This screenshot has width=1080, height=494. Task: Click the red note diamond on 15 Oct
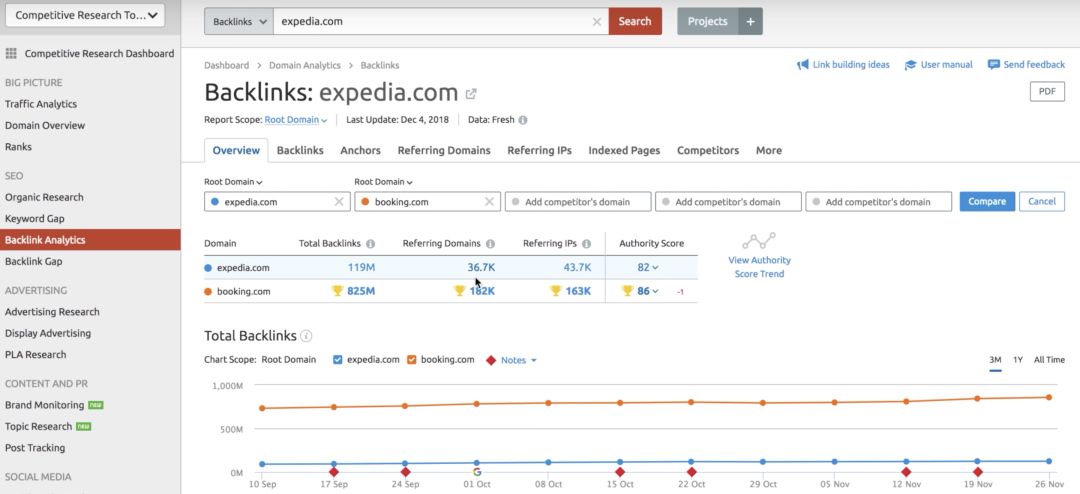[x=620, y=472]
